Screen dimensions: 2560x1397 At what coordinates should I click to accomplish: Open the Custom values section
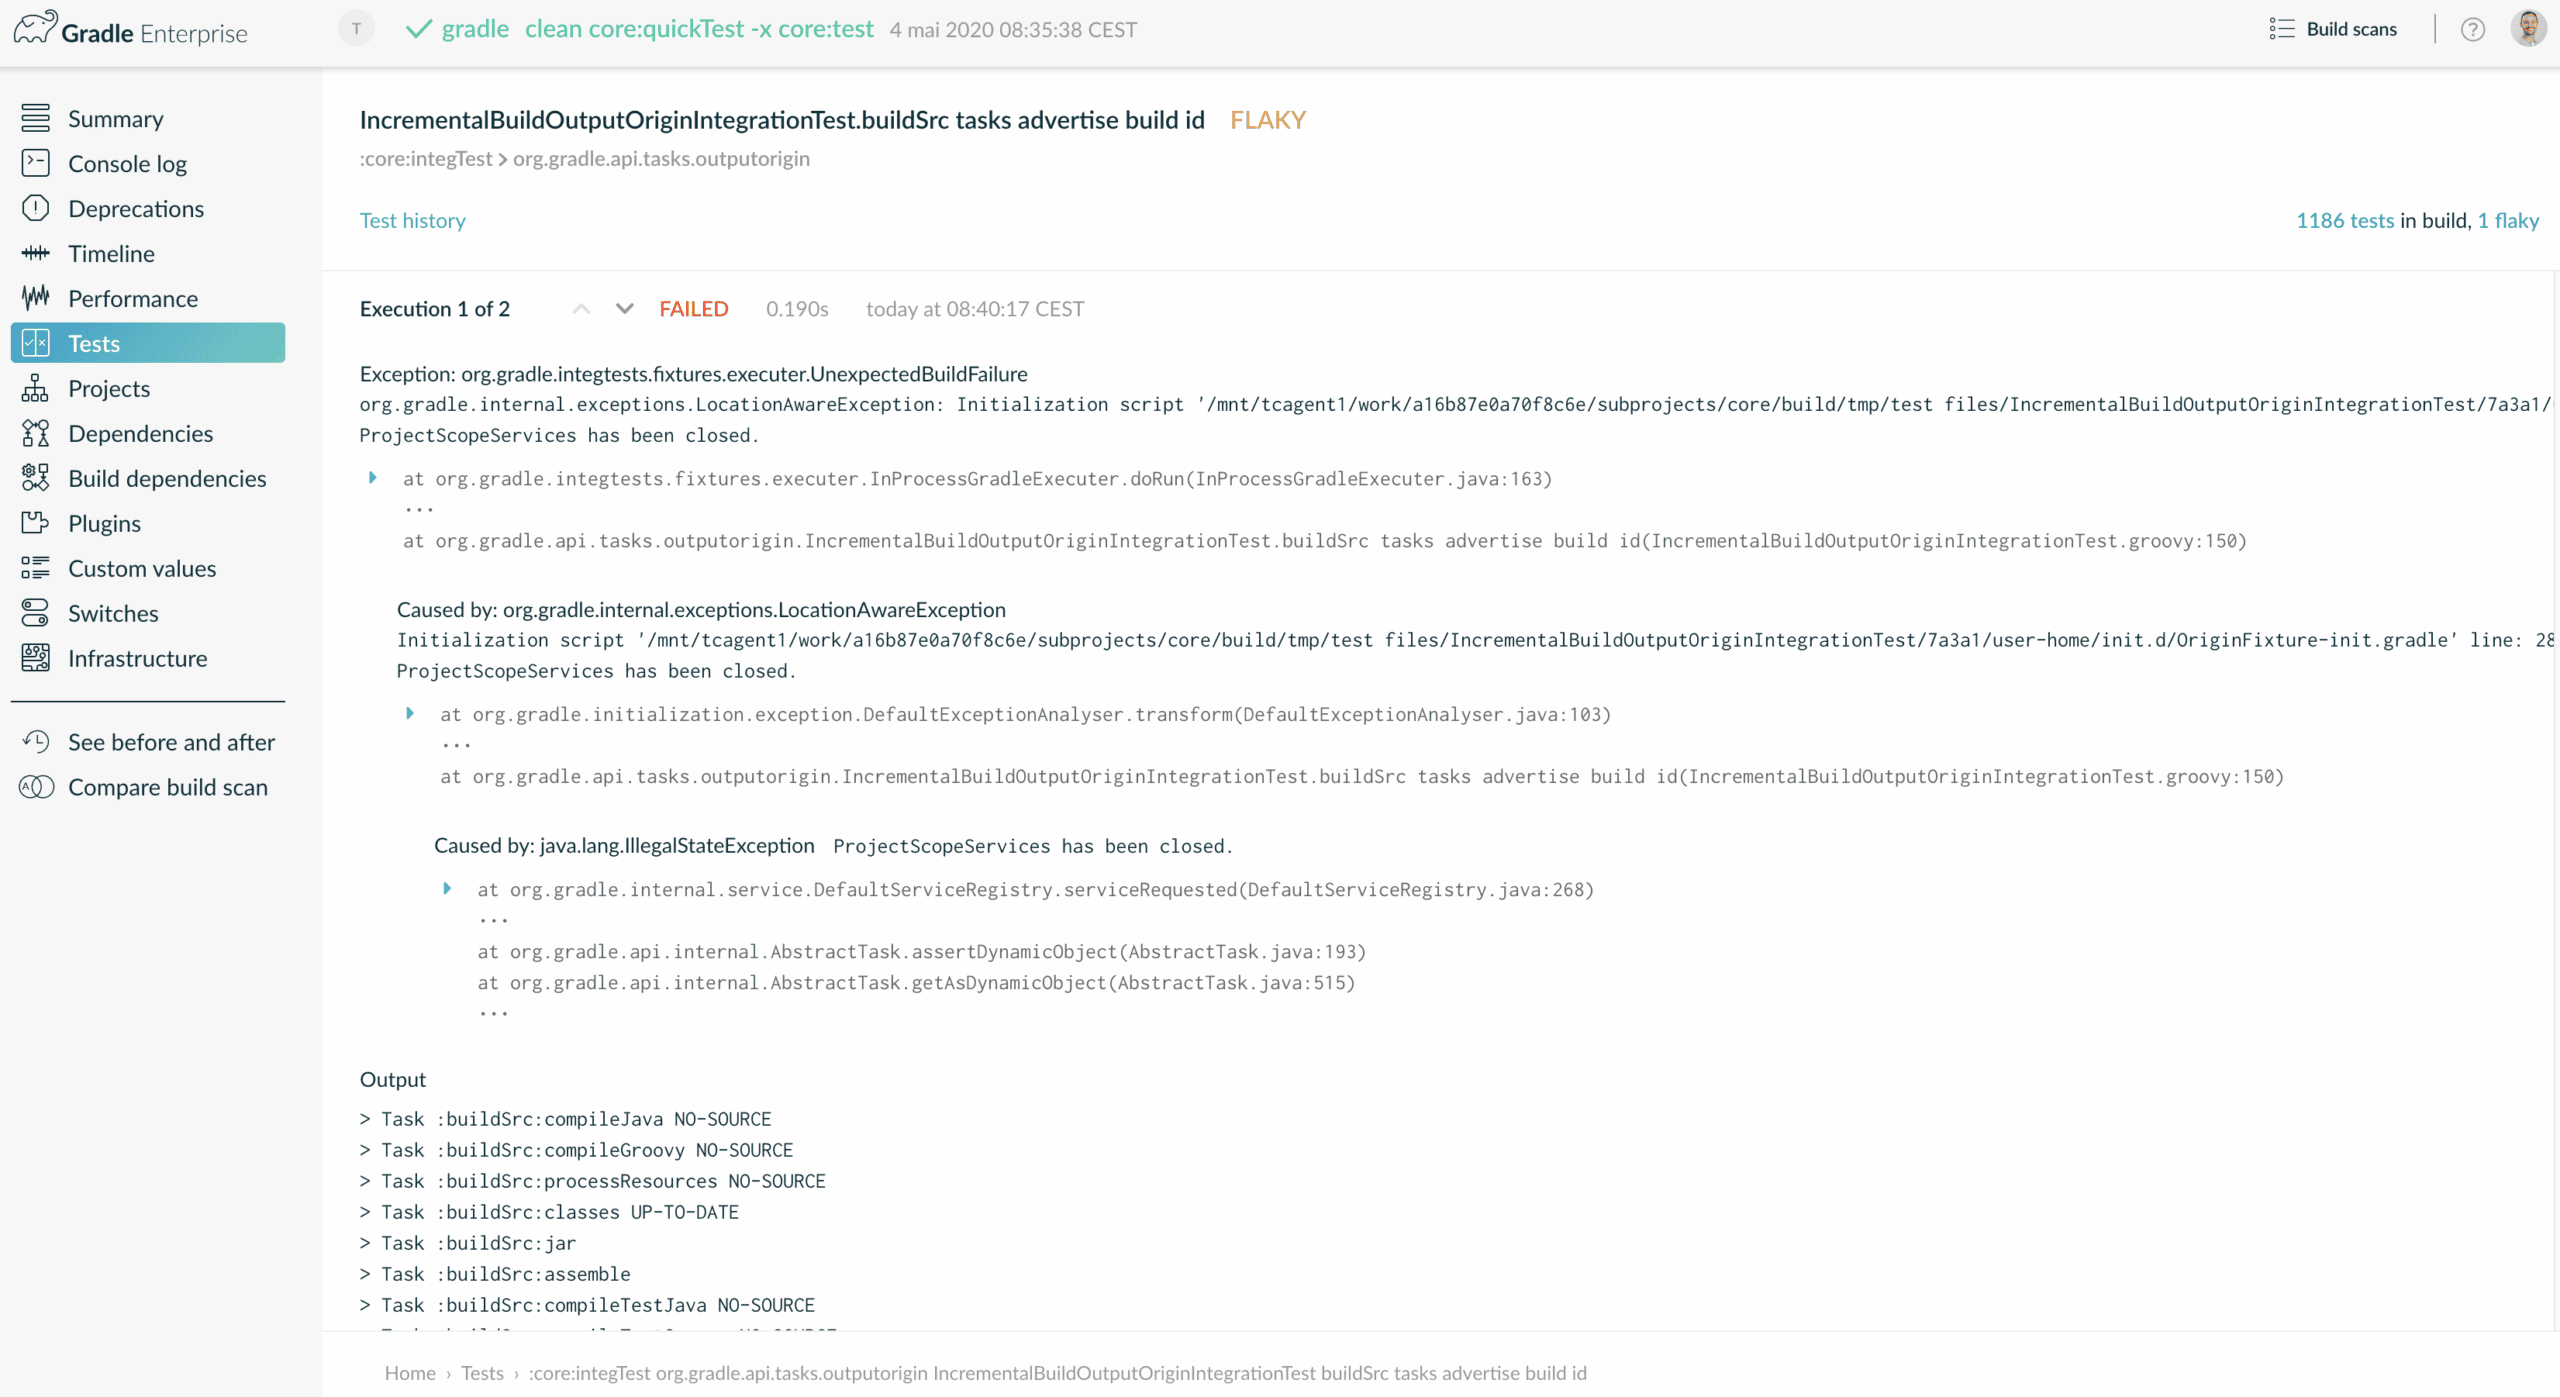tap(142, 568)
